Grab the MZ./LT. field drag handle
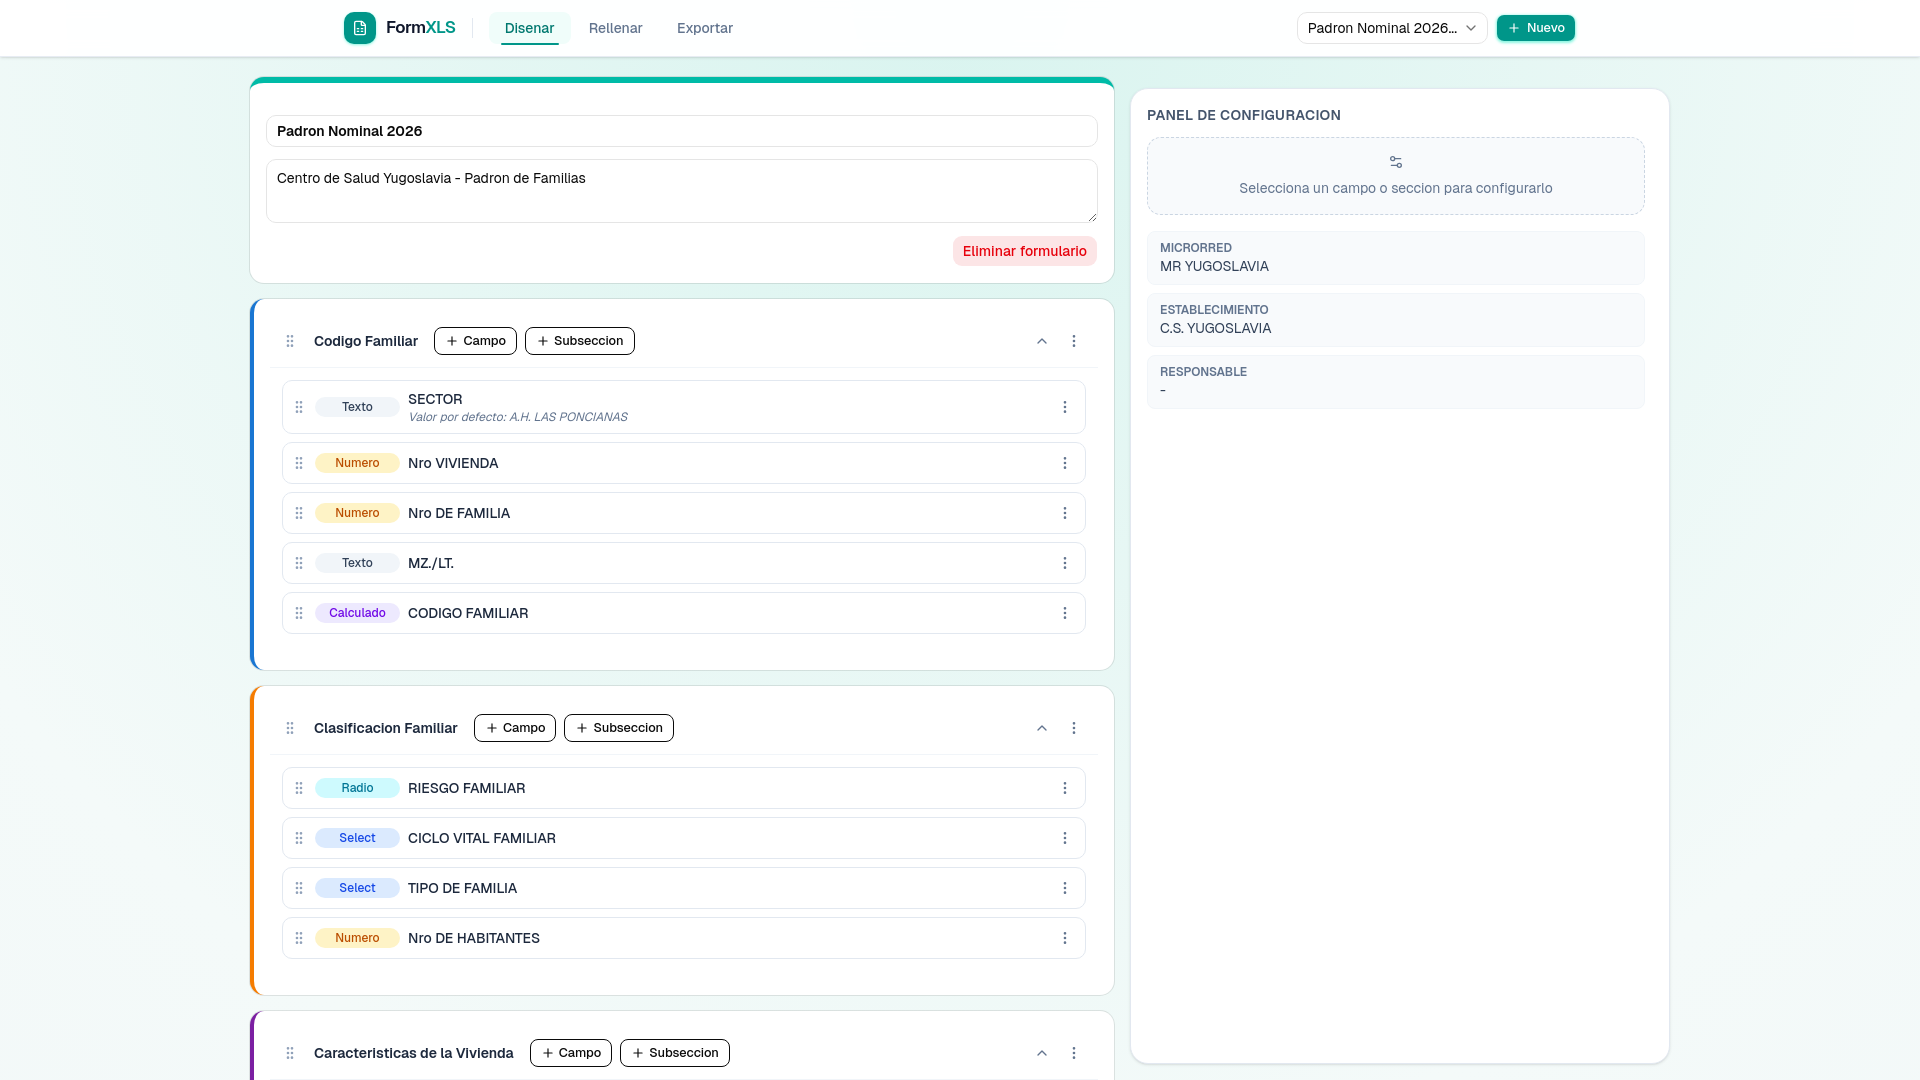The image size is (1920, 1080). tap(299, 563)
